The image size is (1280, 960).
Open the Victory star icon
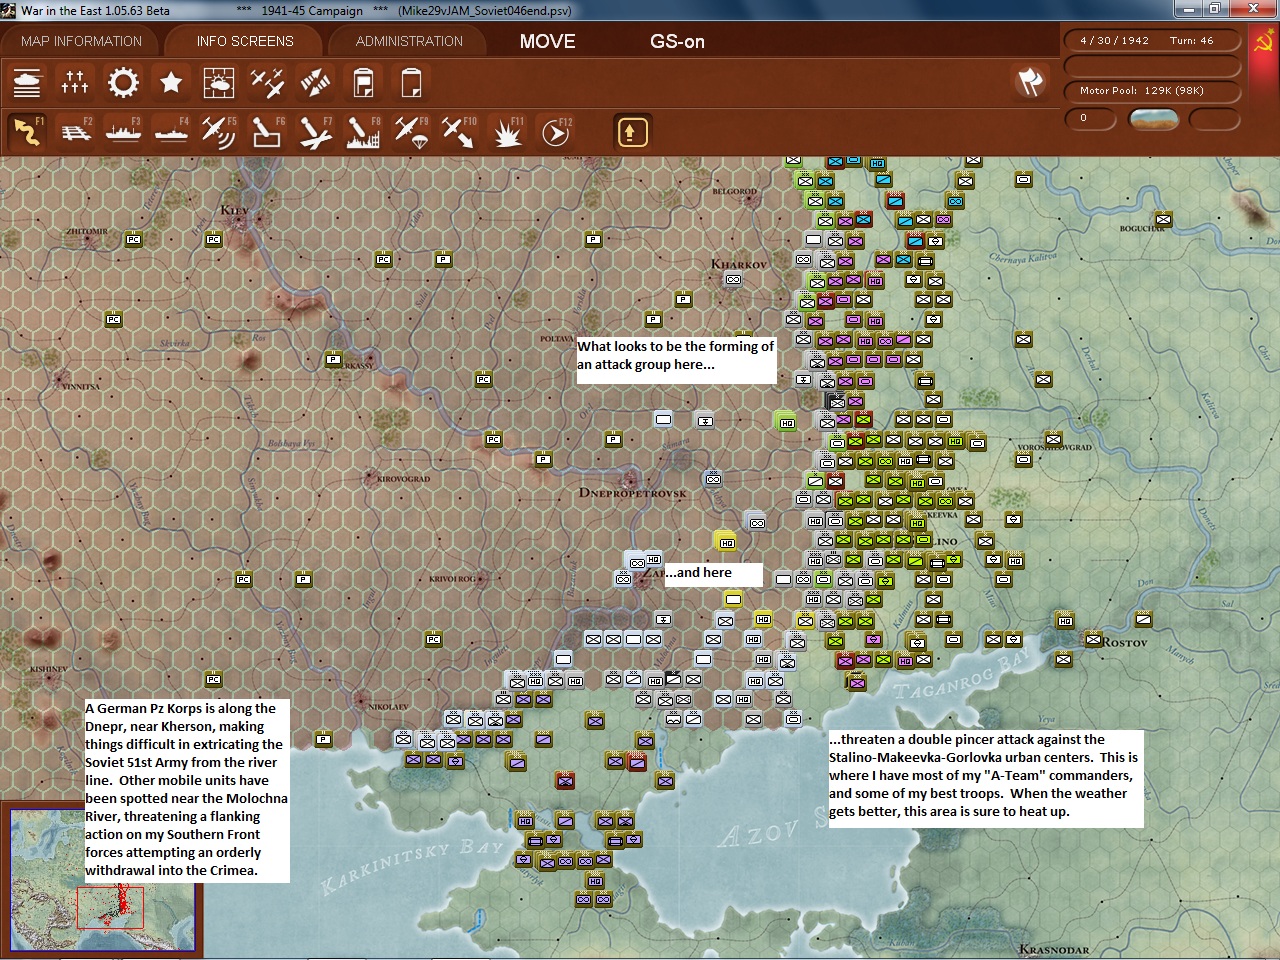pyautogui.click(x=171, y=82)
